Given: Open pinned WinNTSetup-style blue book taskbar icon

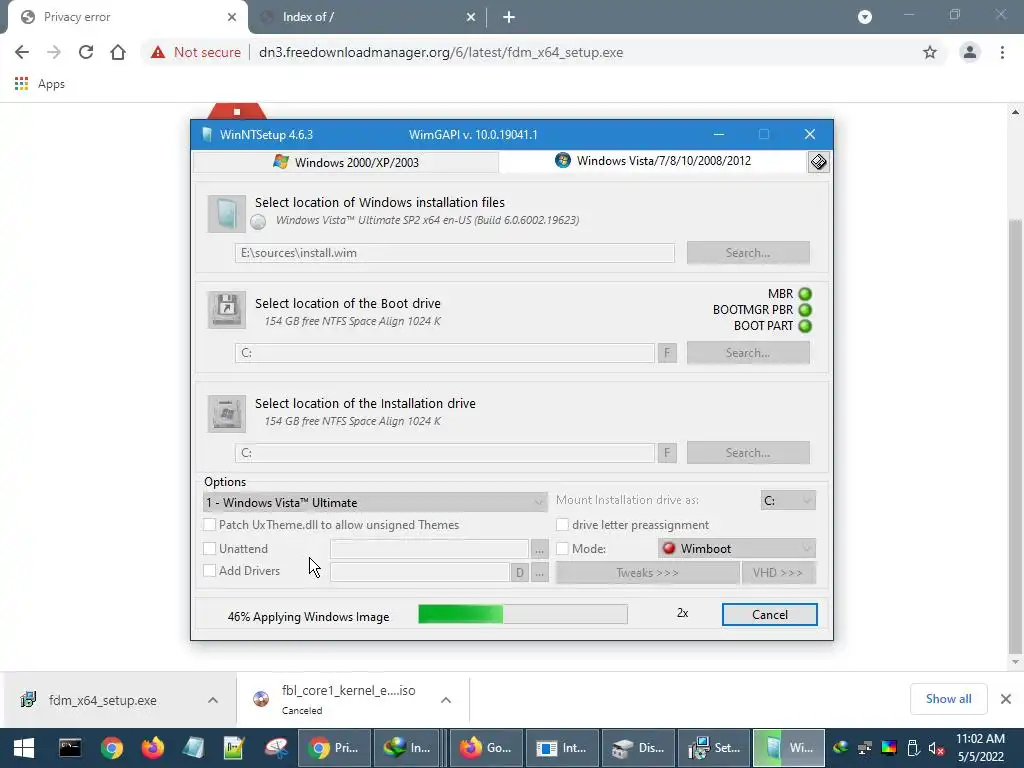Looking at the screenshot, I should click(193, 748).
